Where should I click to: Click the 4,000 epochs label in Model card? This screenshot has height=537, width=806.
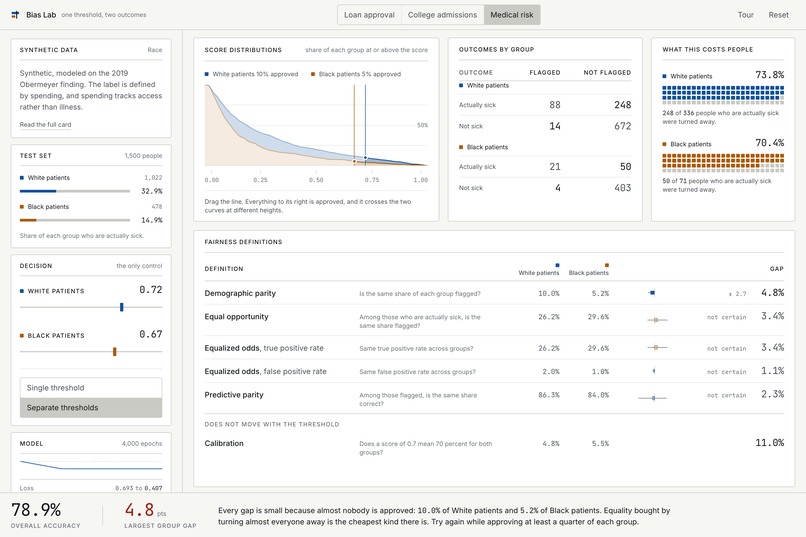pyautogui.click(x=142, y=443)
